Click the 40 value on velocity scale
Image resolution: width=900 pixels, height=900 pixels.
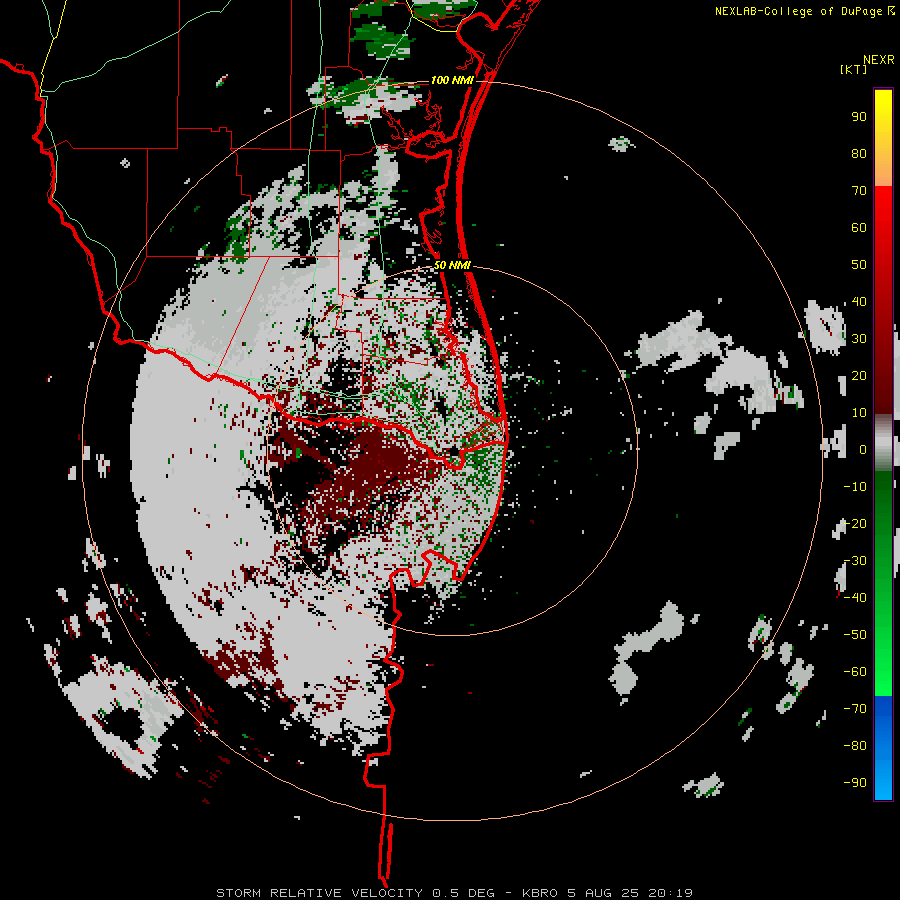[x=859, y=302]
